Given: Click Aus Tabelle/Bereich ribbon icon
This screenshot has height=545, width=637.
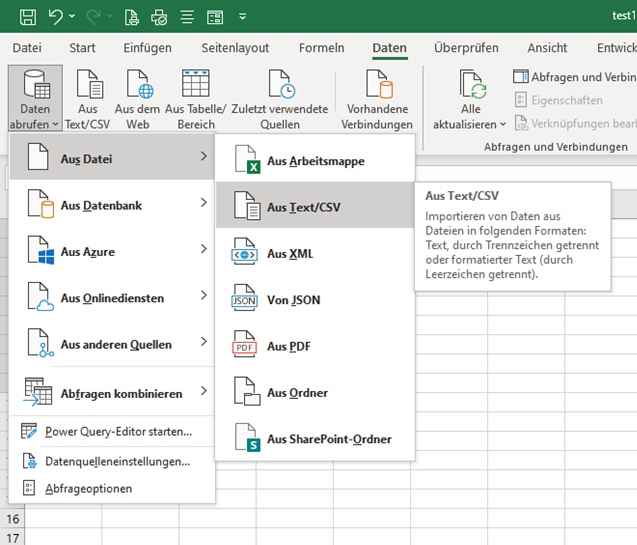Looking at the screenshot, I should [196, 99].
